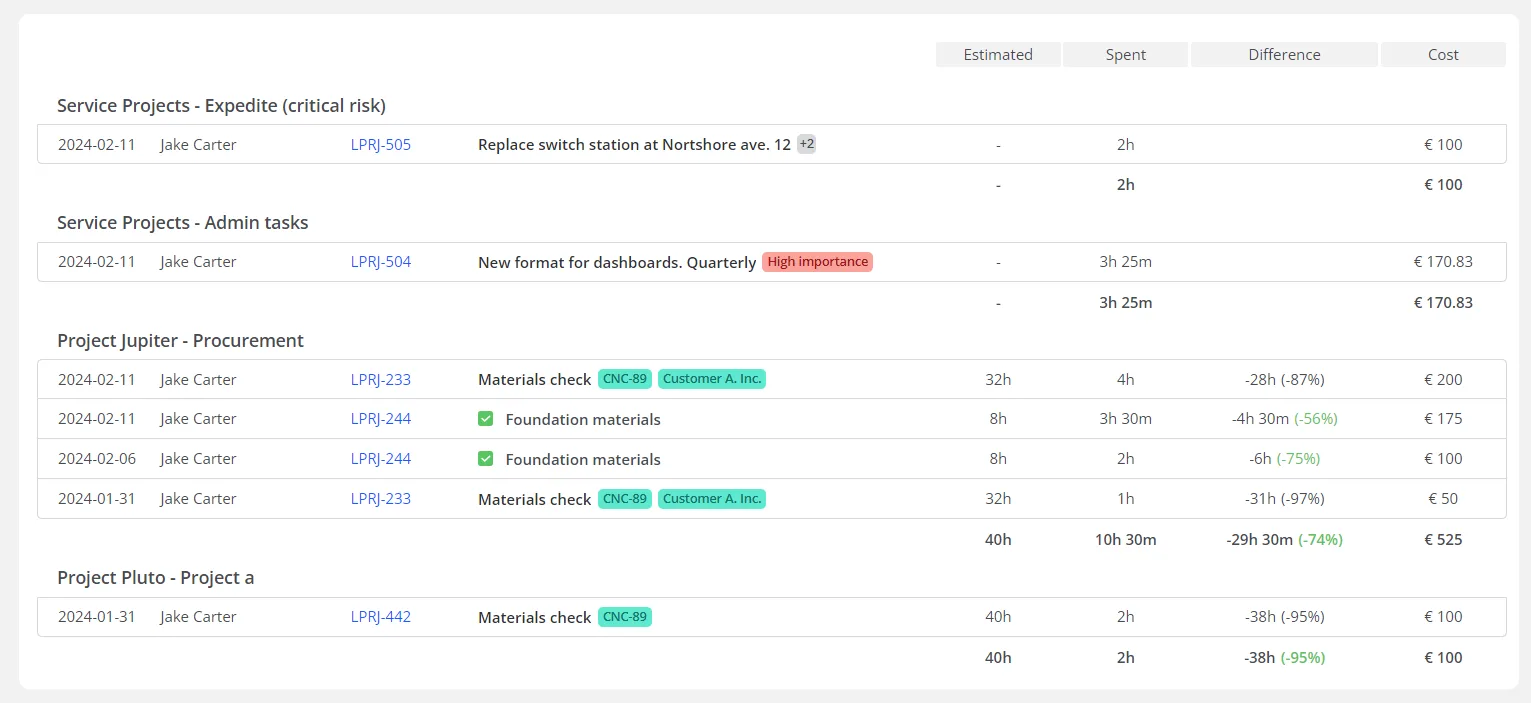
Task: Open LPRJ-244 link dated 2024-02-06
Action: pos(380,459)
